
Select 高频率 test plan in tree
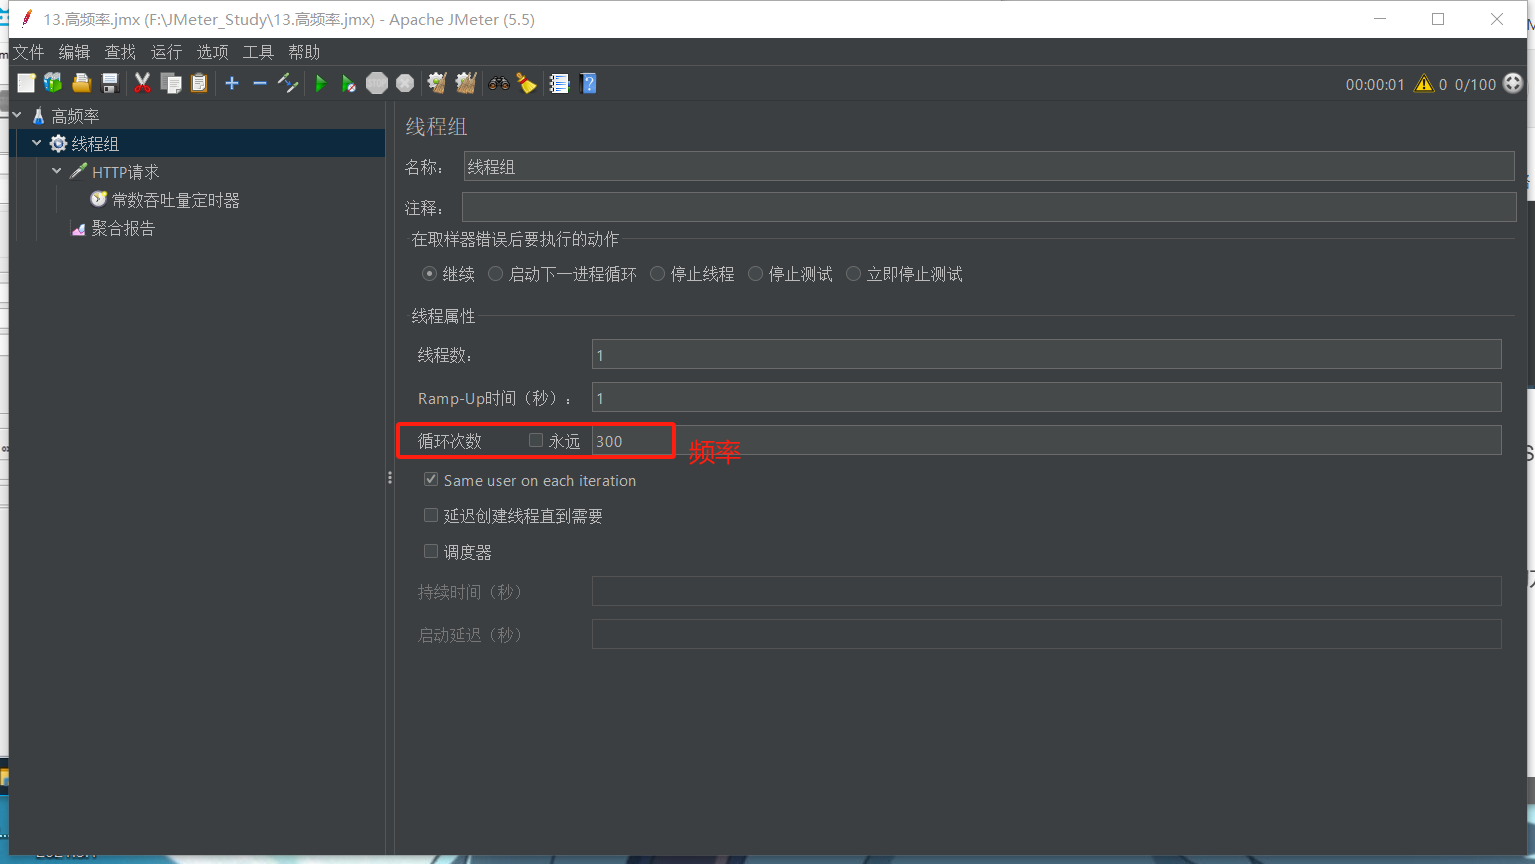click(75, 116)
